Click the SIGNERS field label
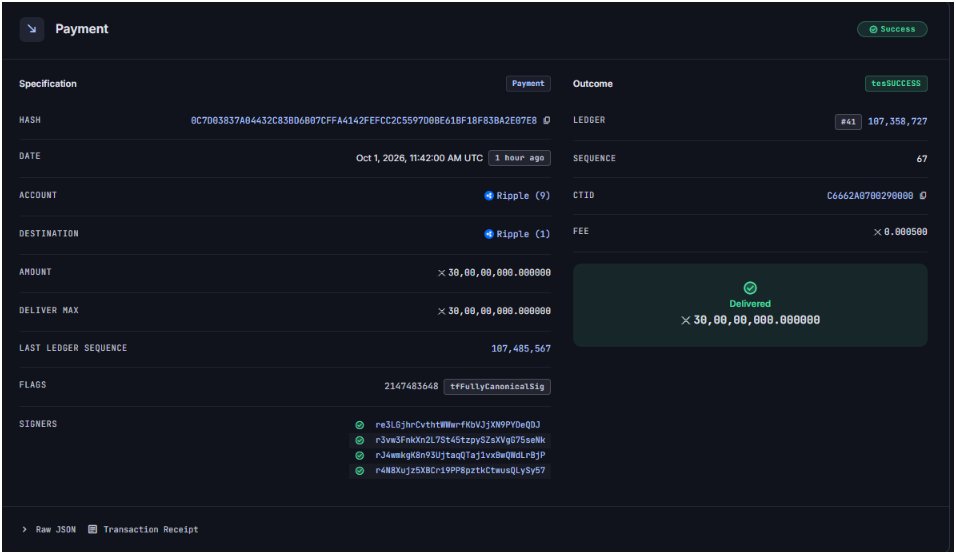Image resolution: width=956 pixels, height=554 pixels. click(38, 424)
